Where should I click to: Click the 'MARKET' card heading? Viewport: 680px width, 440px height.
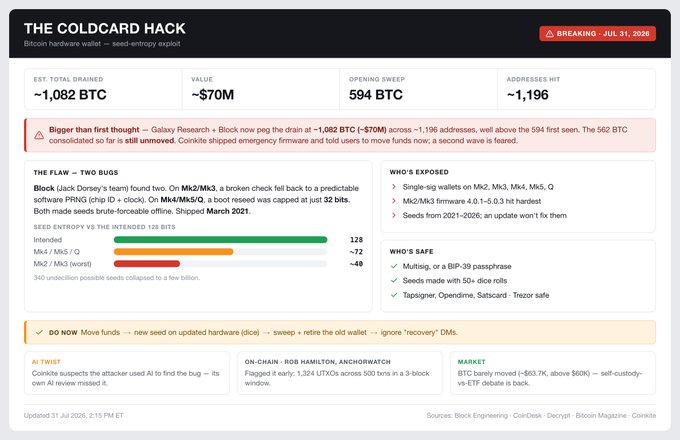point(471,362)
